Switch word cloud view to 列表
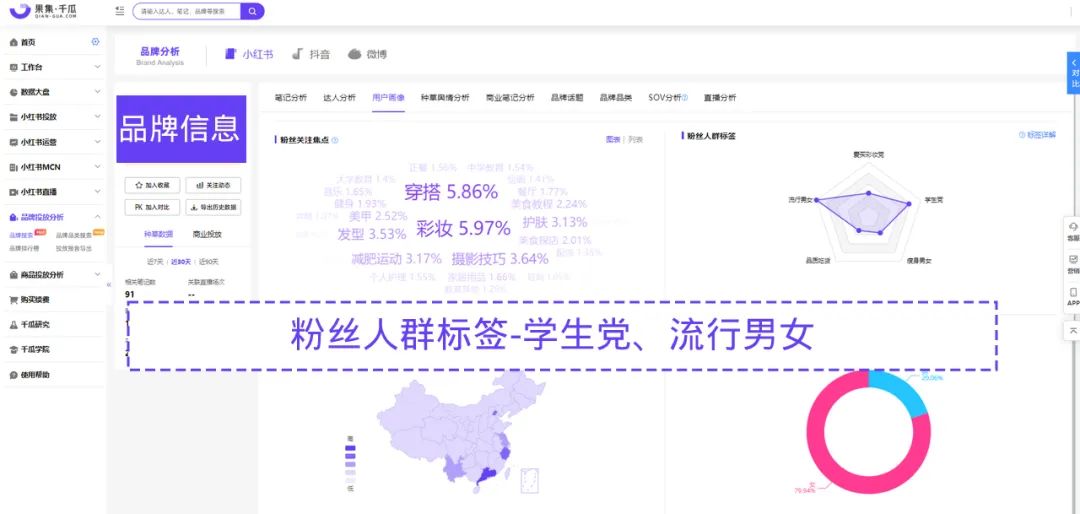This screenshot has height=514, width=1080. pyautogui.click(x=635, y=140)
